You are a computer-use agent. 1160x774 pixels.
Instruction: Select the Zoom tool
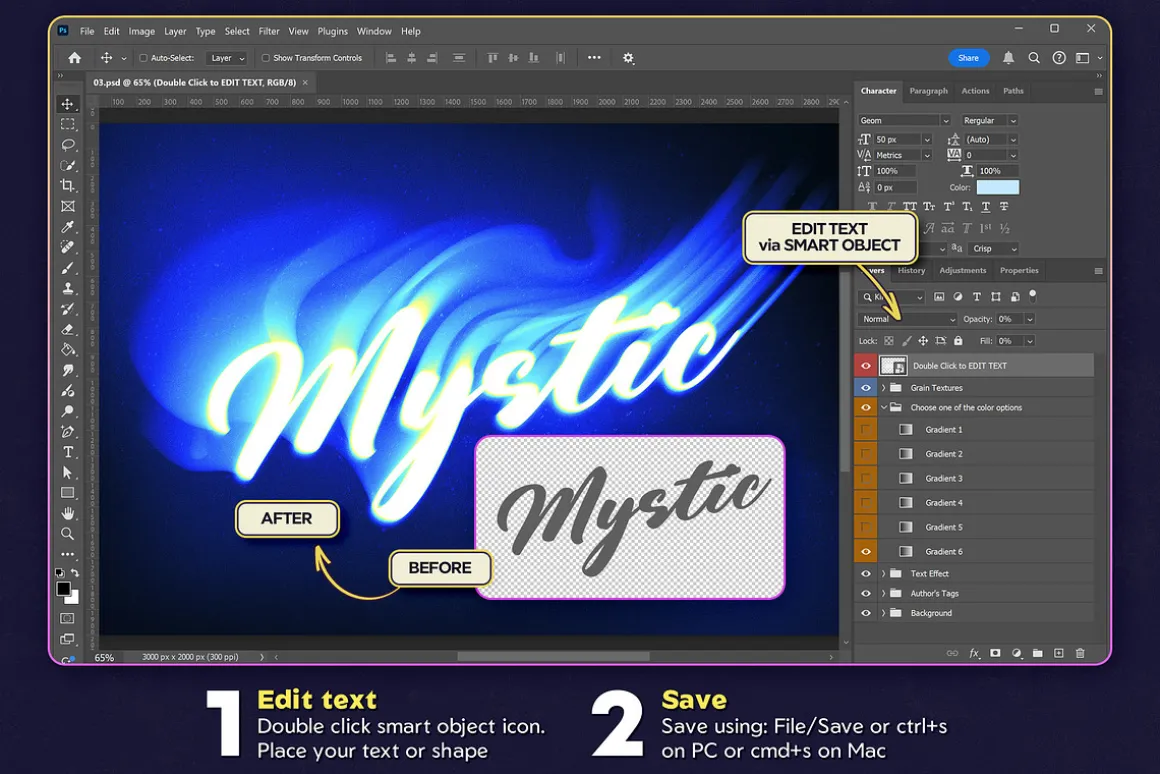pyautogui.click(x=68, y=534)
